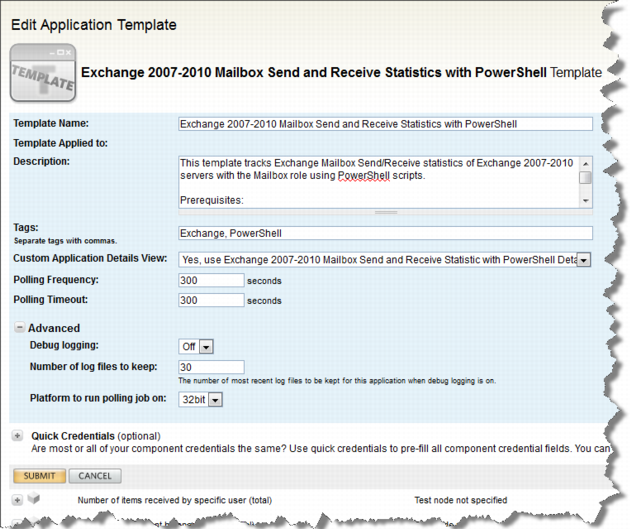630x529 pixels.
Task: Click the 'Polling Frequency:' label
Action: click(56, 280)
